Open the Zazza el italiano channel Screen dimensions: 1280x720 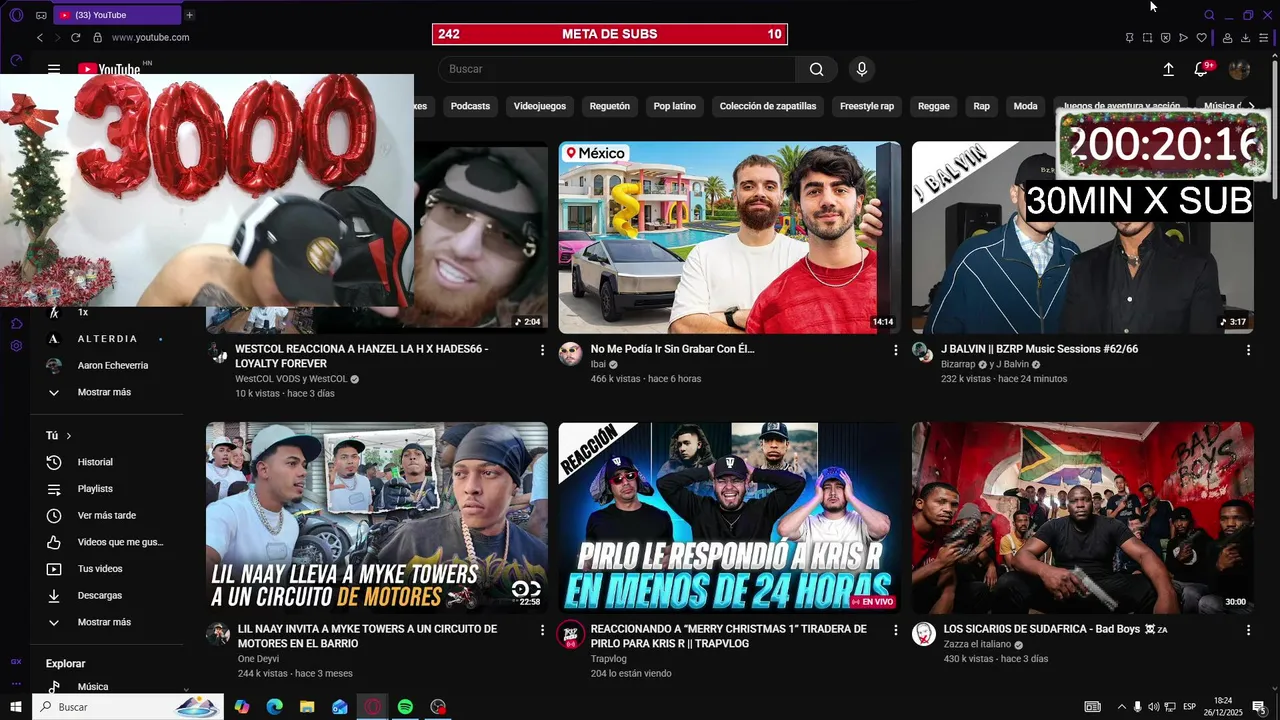pos(977,645)
